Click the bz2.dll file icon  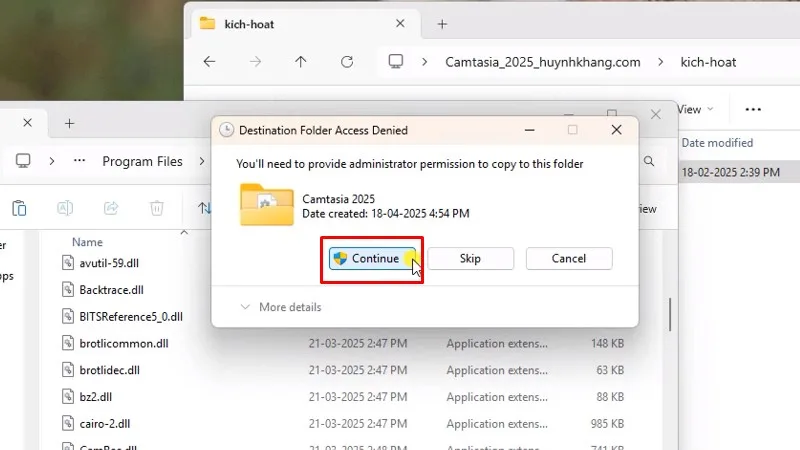68,396
